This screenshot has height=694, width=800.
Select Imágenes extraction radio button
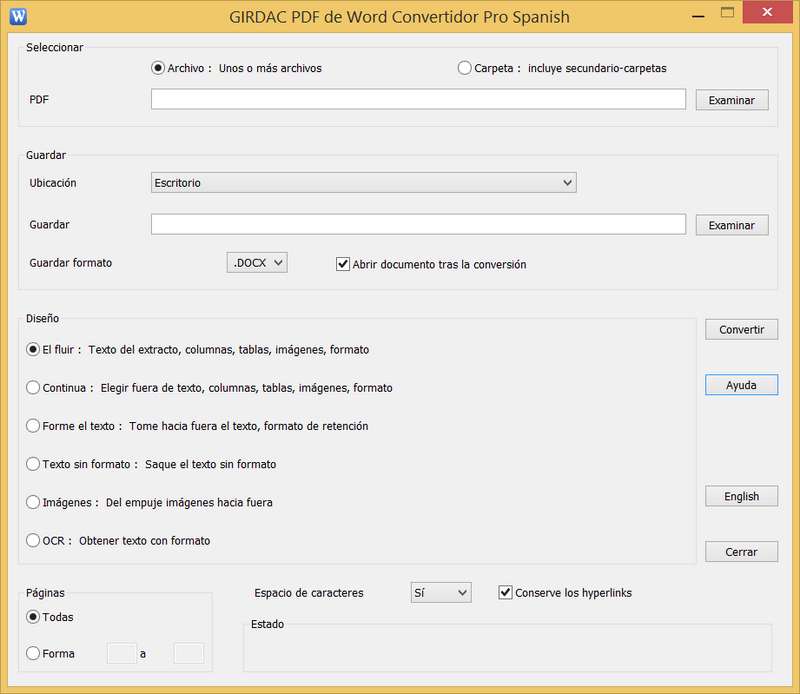tap(34, 502)
